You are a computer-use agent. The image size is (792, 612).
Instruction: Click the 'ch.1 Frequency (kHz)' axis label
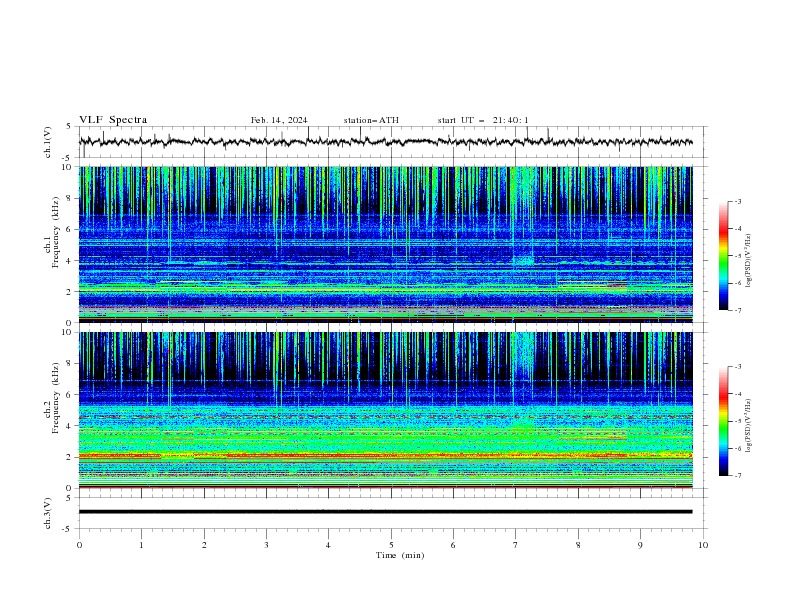(52, 232)
